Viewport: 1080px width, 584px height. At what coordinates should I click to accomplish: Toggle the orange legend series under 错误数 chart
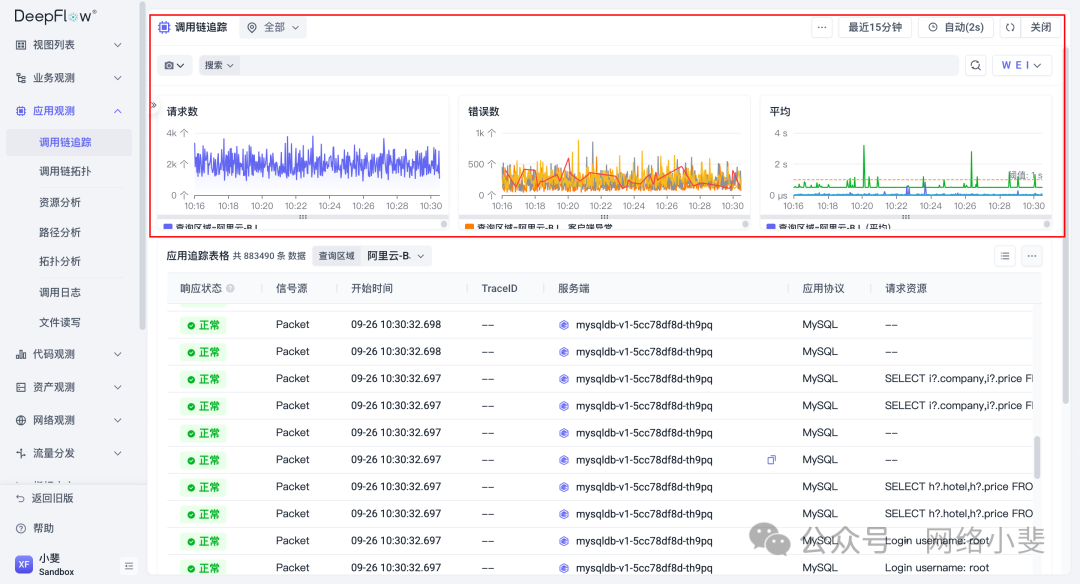470,228
